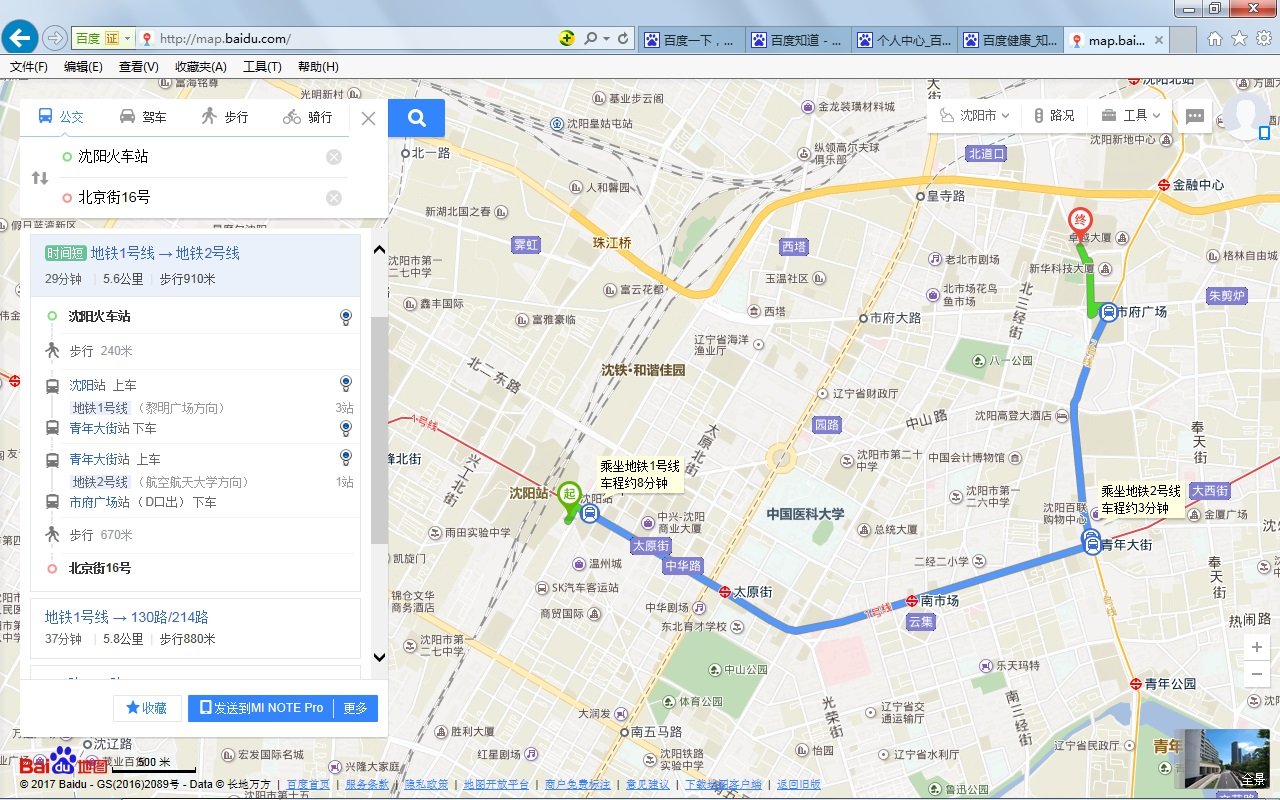Click the blue magnifier search icon
Image resolution: width=1280 pixels, height=800 pixels.
416,117
